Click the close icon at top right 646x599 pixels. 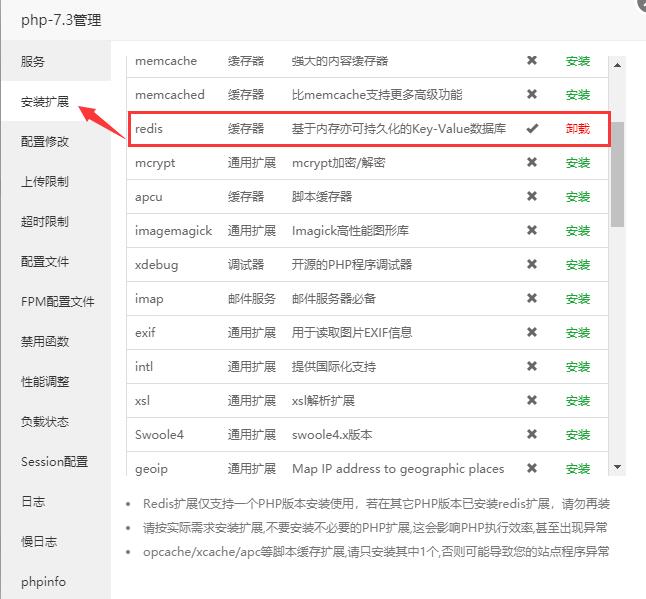[640, 4]
